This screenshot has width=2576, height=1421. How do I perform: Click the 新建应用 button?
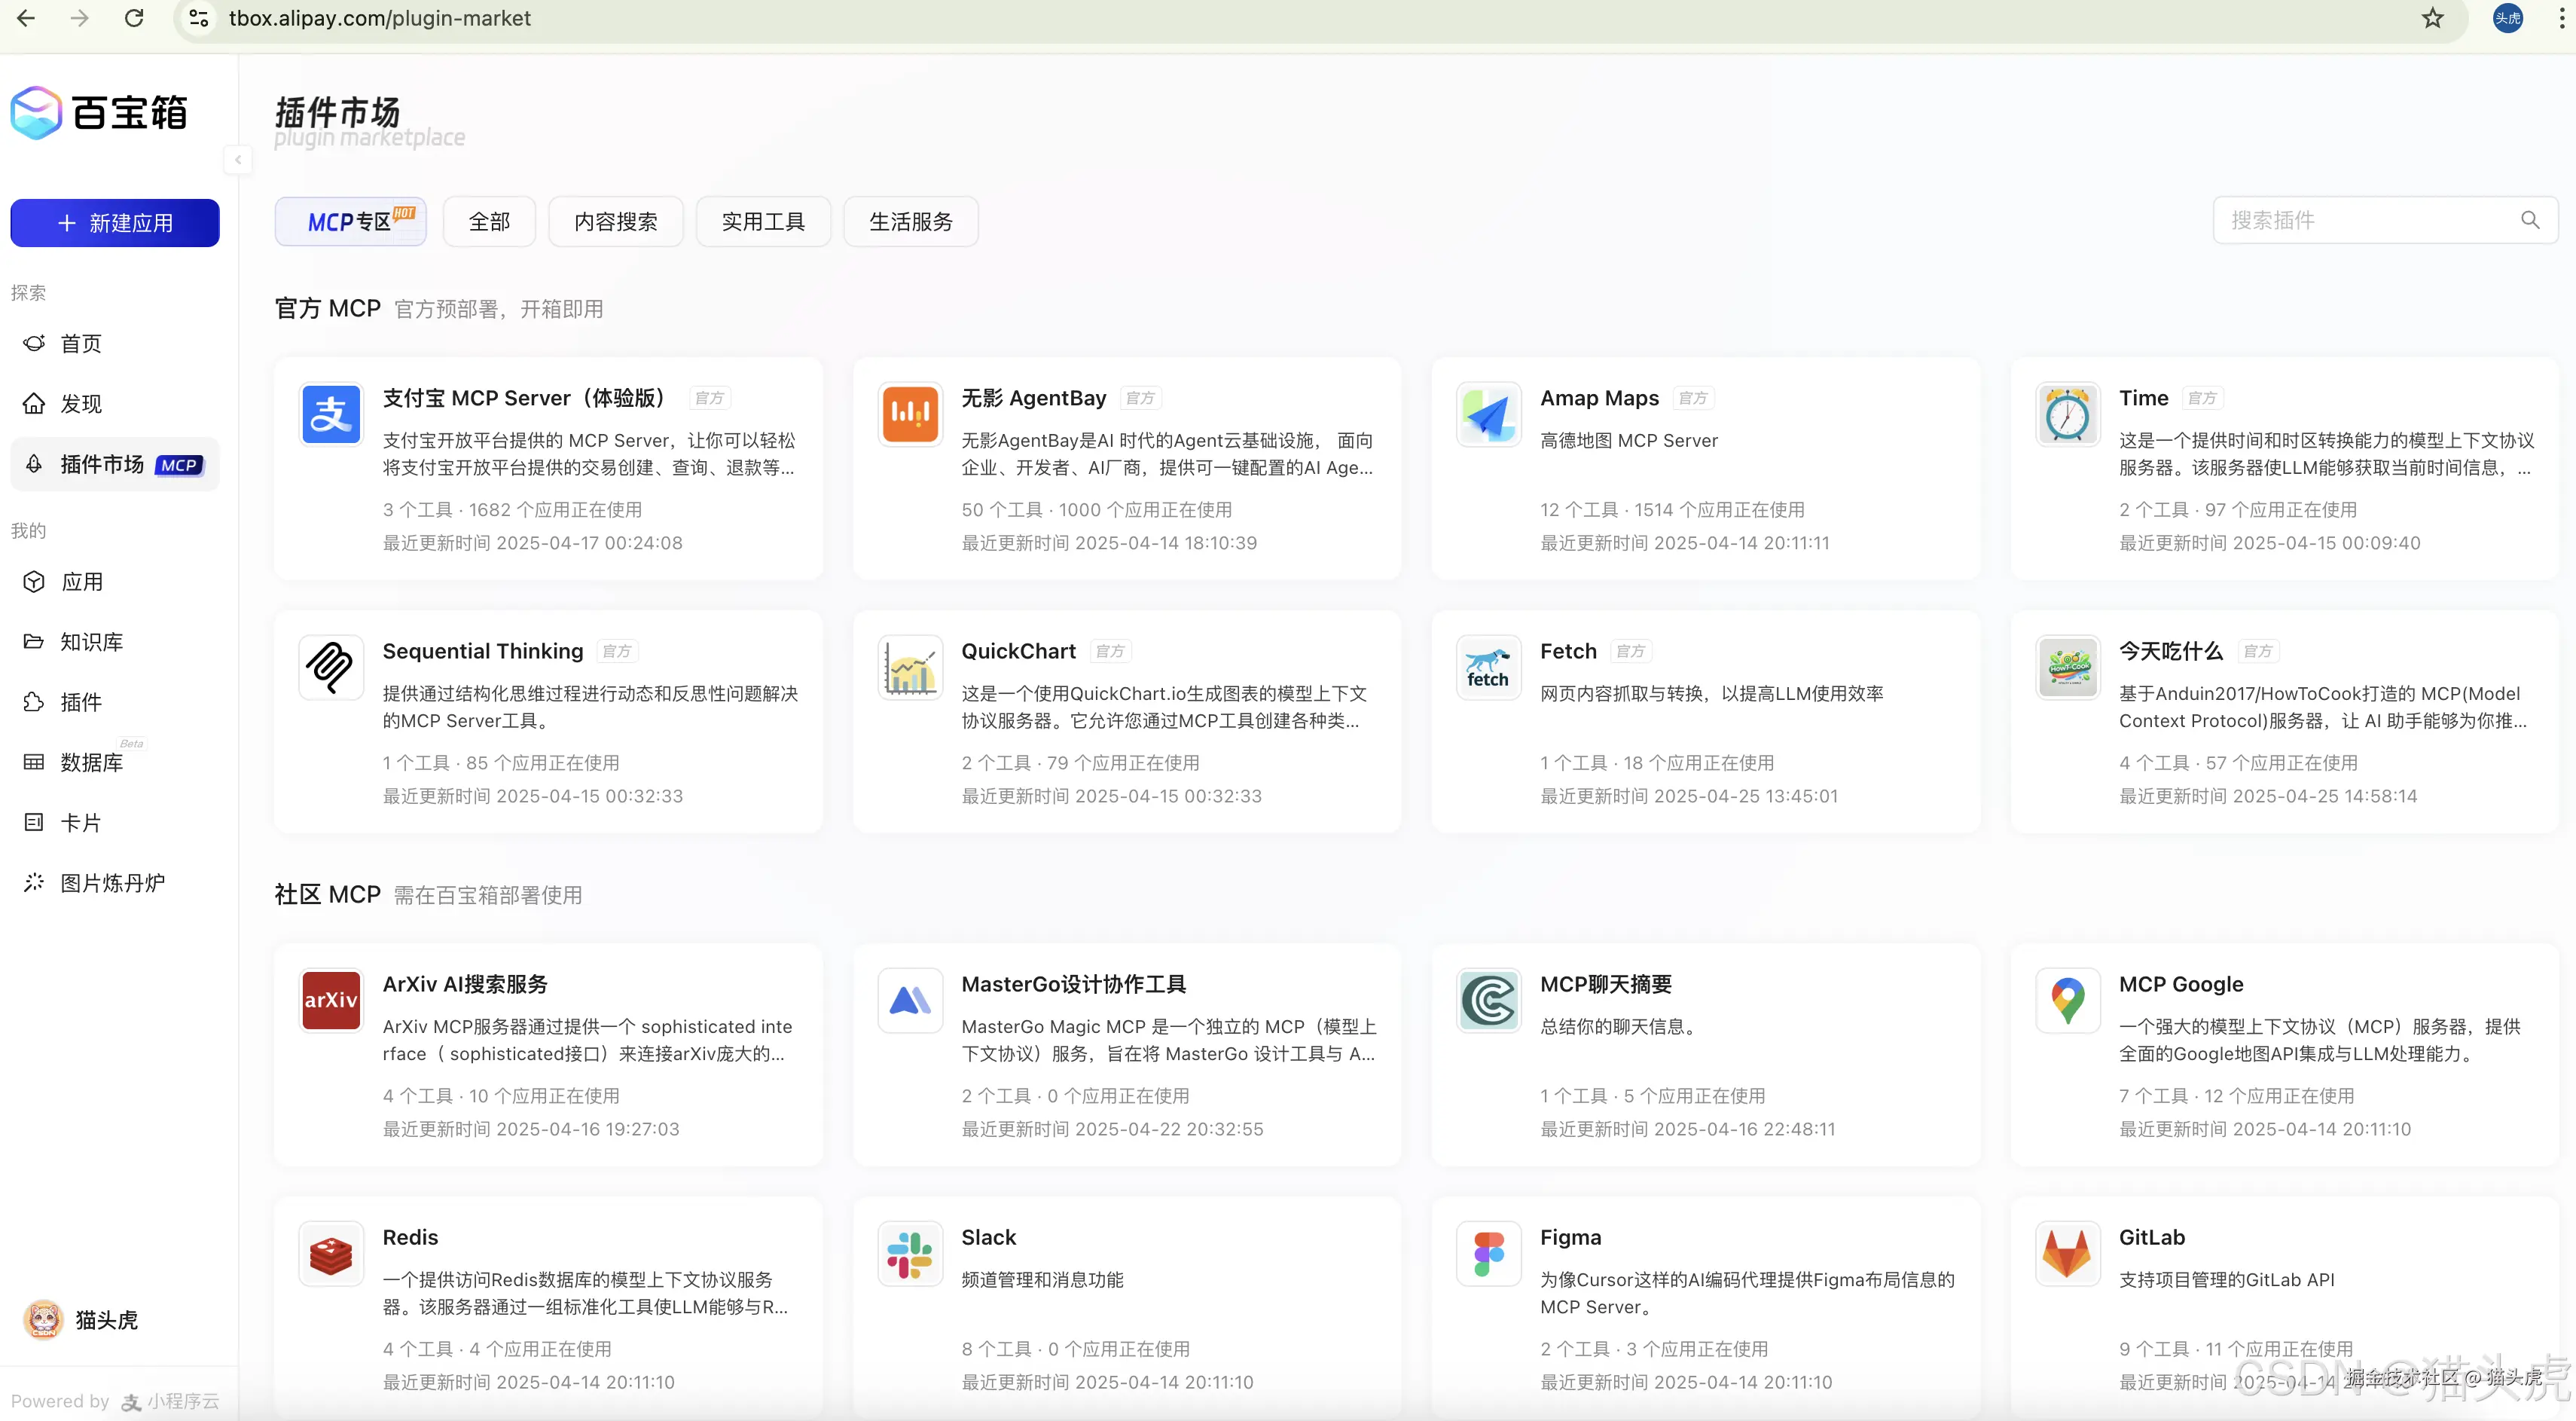tap(114, 222)
